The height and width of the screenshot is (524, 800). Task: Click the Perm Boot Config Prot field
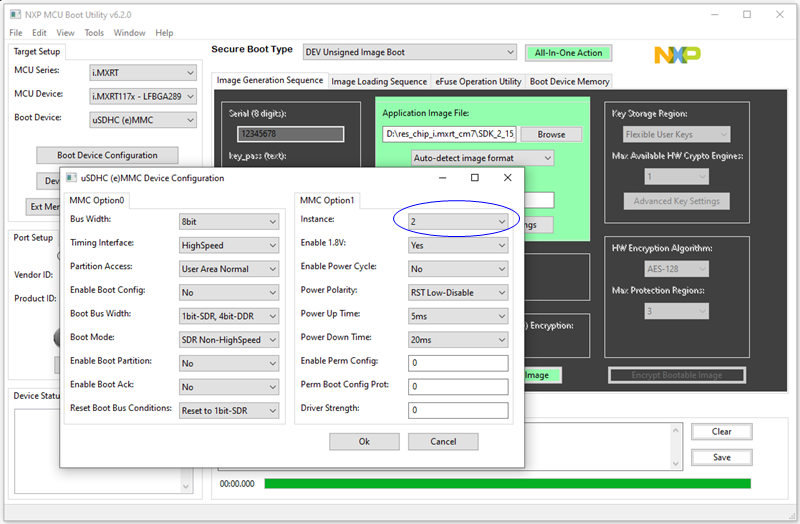tap(458, 387)
